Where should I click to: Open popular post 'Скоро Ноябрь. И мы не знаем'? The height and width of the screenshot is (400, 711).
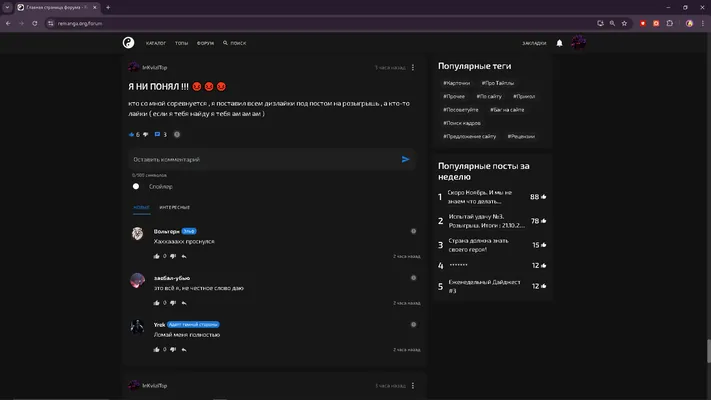pyautogui.click(x=480, y=197)
